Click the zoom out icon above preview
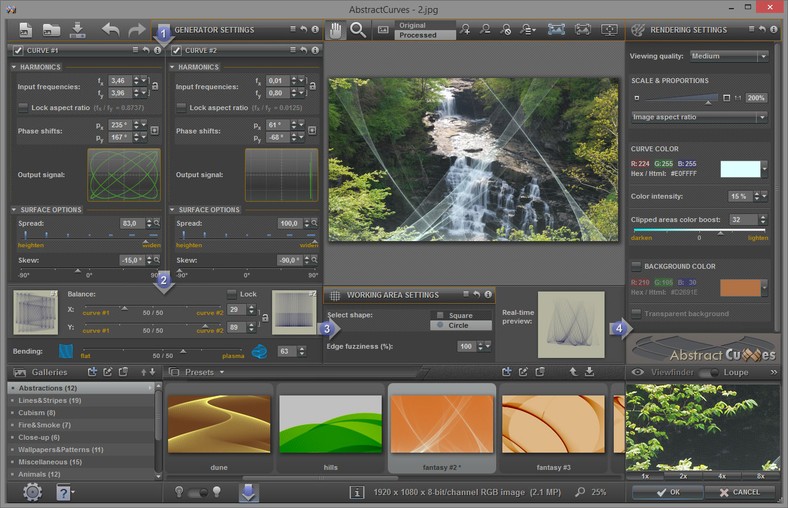 pos(485,30)
